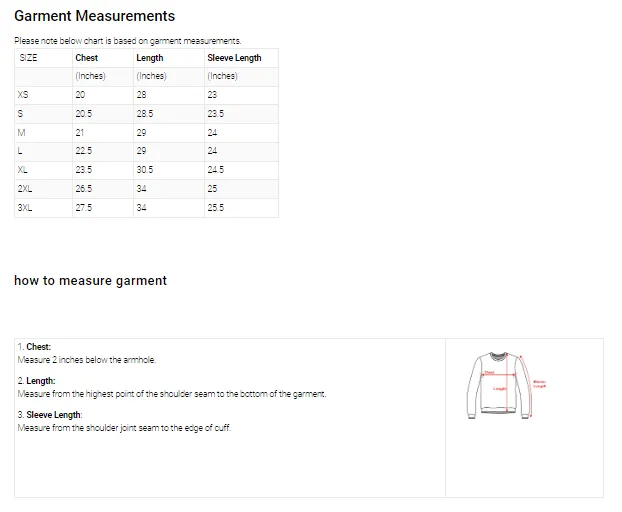The height and width of the screenshot is (512, 622).
Task: Click the Sleeve Length column header
Action: pos(234,58)
